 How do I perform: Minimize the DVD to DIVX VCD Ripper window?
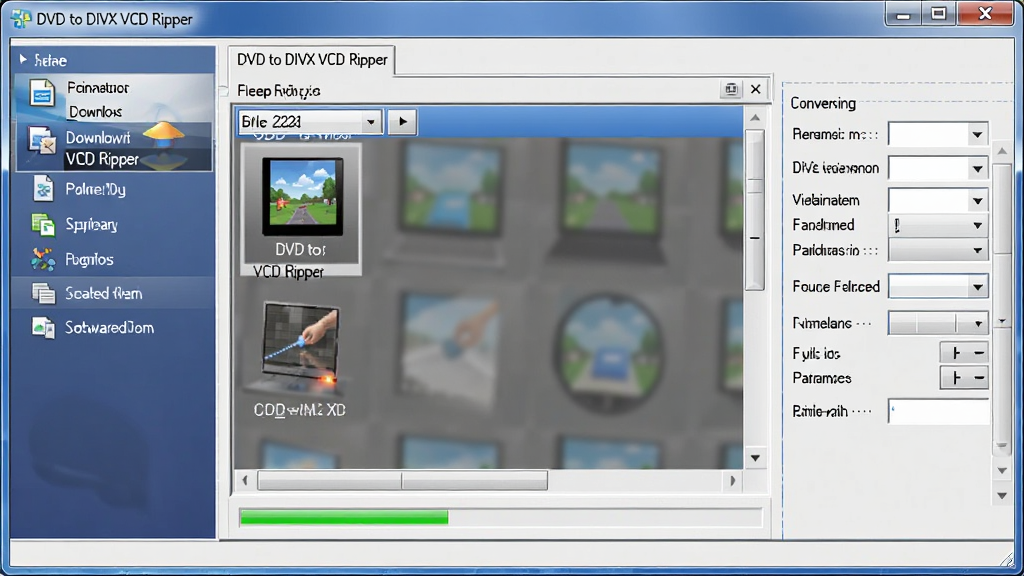point(903,14)
